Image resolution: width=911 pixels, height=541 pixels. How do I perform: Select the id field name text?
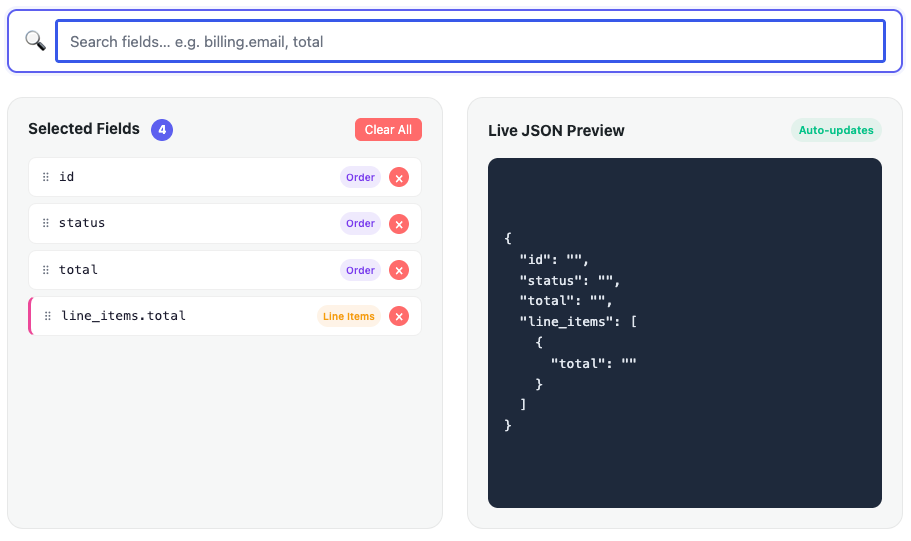[x=66, y=177]
